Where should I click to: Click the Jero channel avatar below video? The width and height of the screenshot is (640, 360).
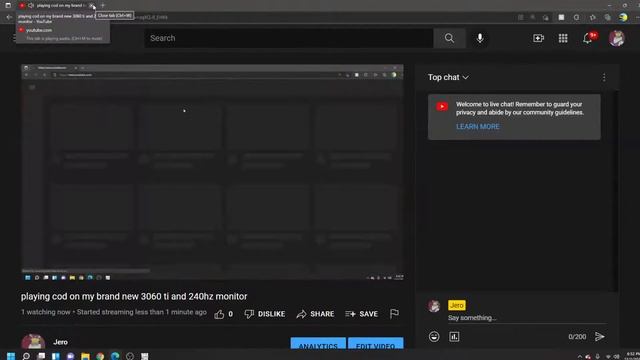click(x=33, y=342)
